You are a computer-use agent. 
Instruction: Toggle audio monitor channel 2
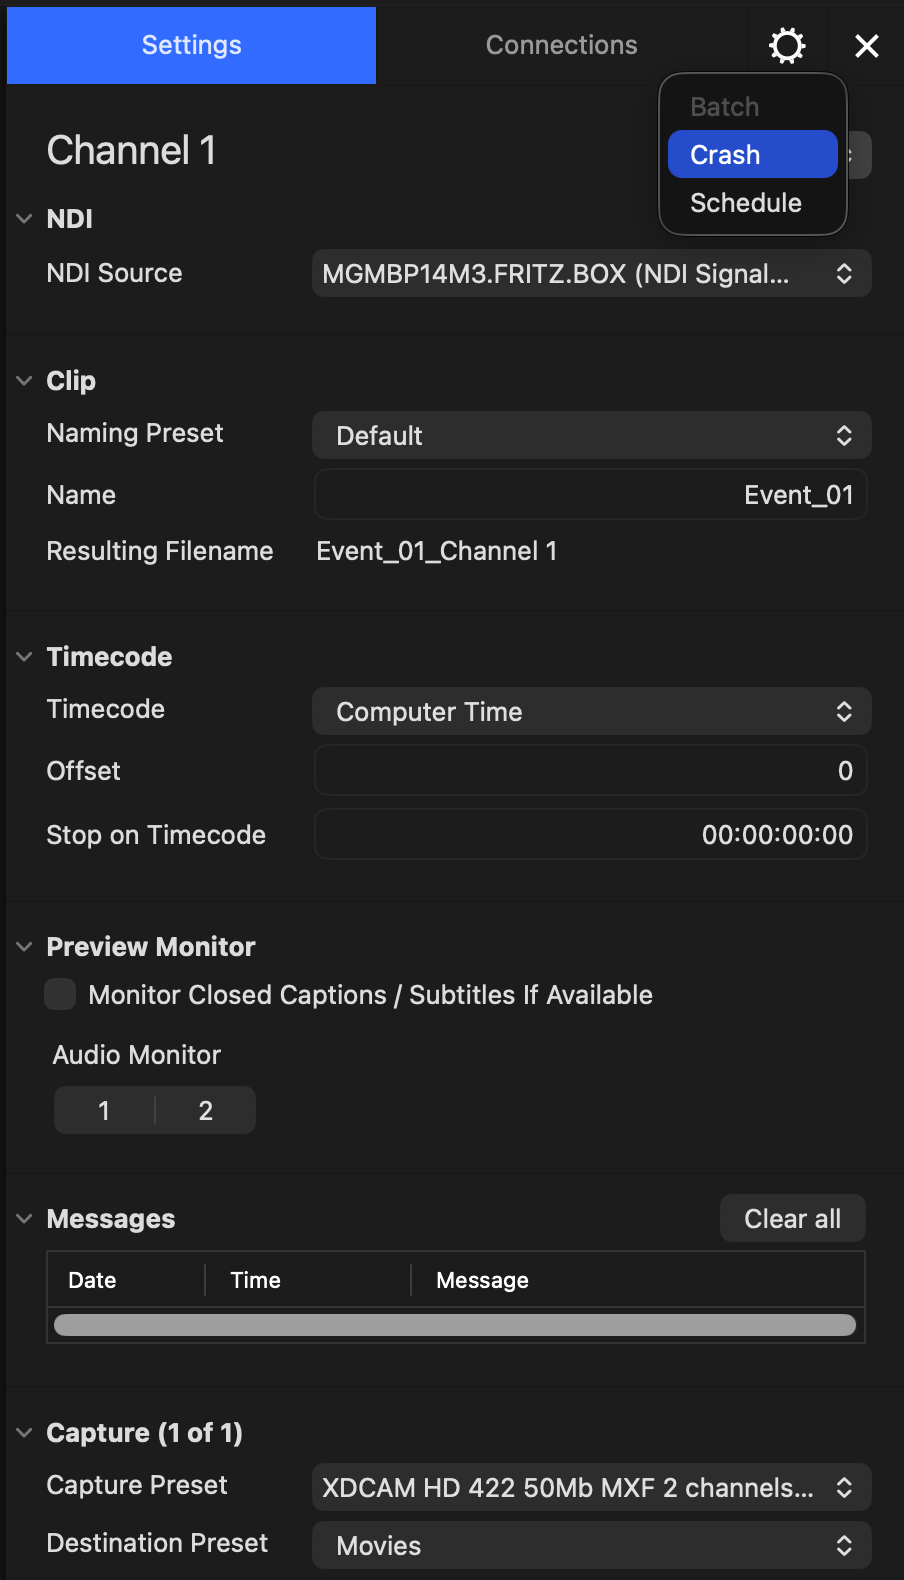[206, 1110]
